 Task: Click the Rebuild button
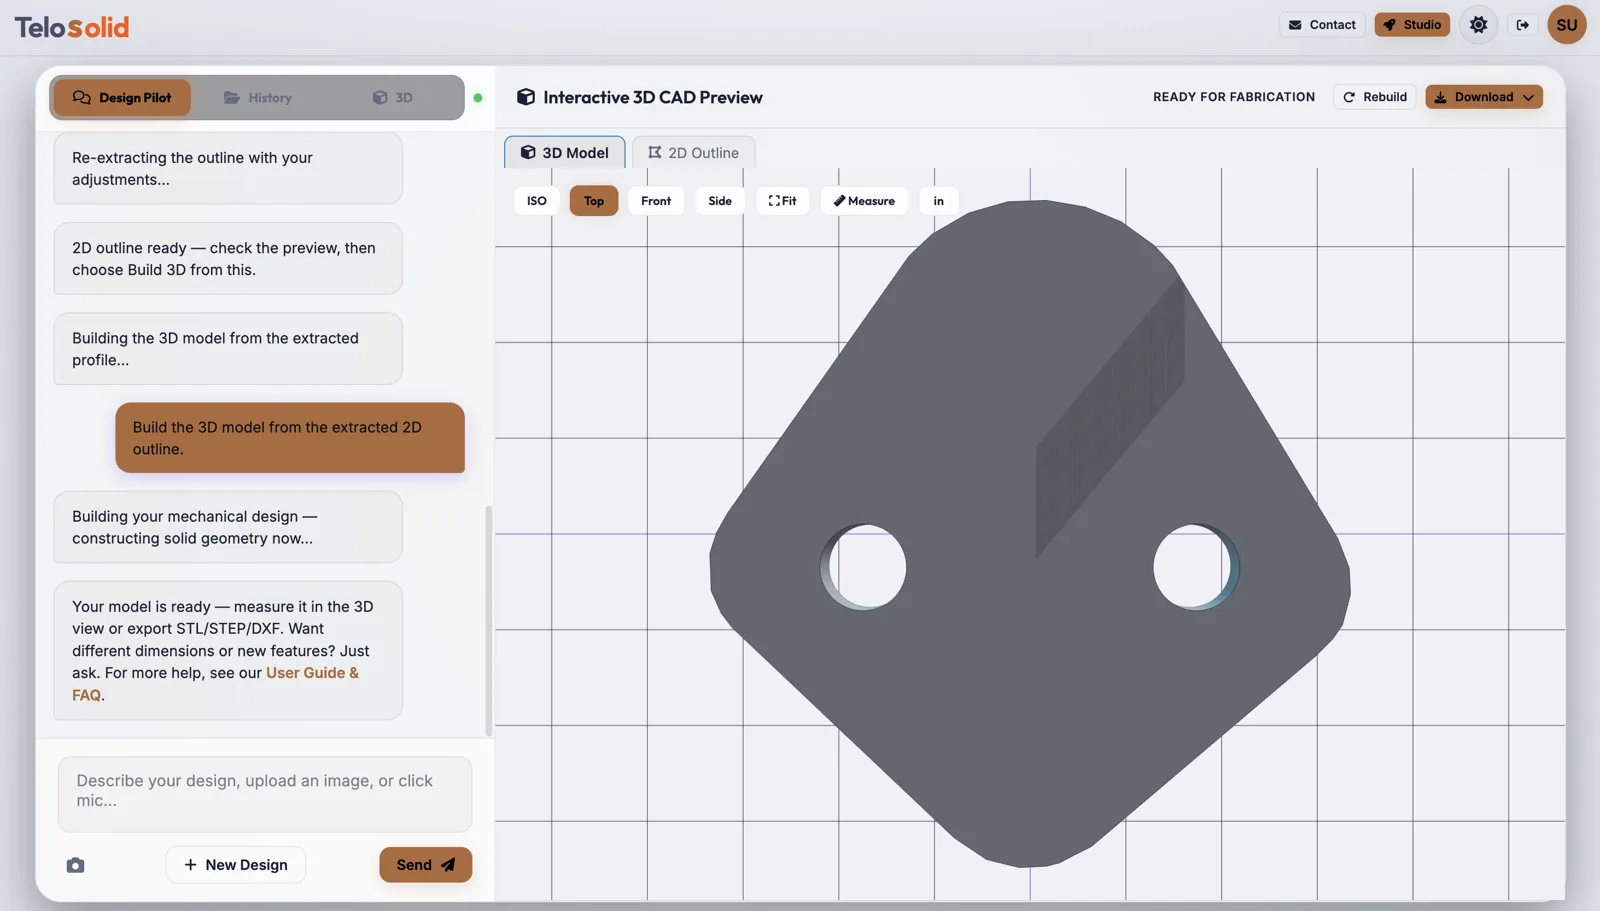[x=1375, y=97]
